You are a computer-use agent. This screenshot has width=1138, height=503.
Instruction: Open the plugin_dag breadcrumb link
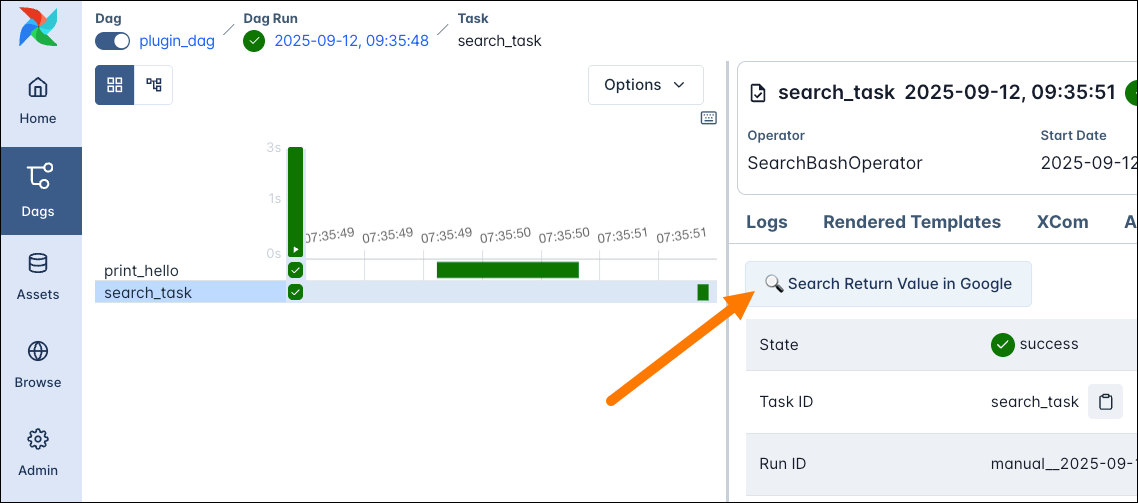pos(177,41)
